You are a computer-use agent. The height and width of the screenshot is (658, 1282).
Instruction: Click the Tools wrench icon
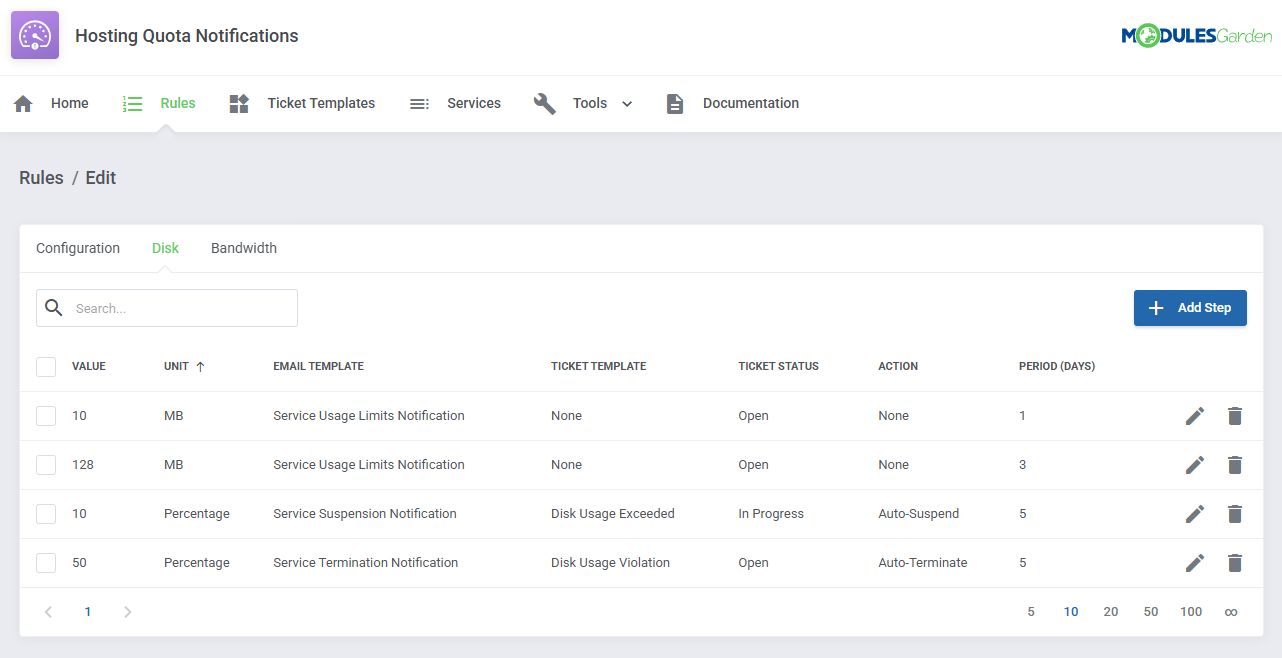(544, 102)
